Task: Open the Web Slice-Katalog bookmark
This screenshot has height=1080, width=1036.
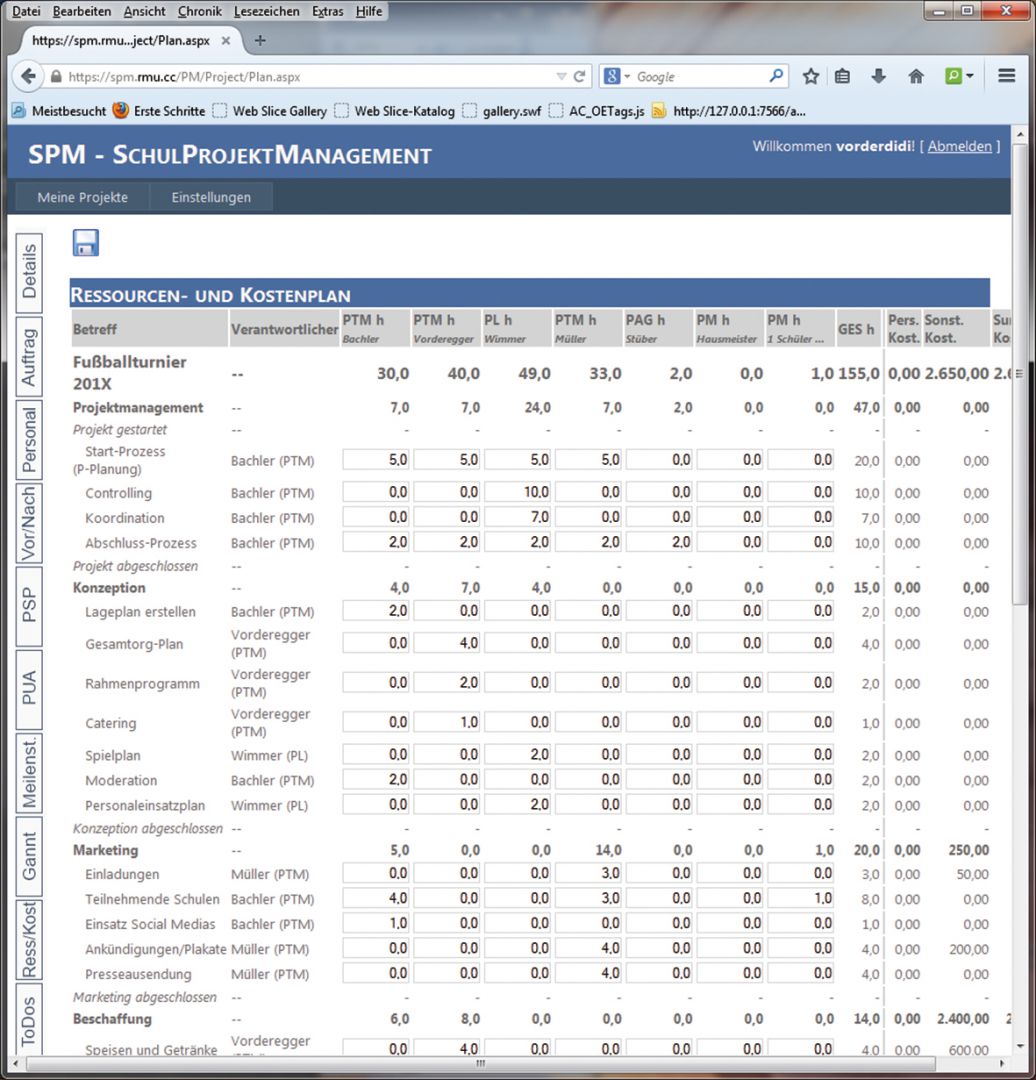Action: point(395,111)
